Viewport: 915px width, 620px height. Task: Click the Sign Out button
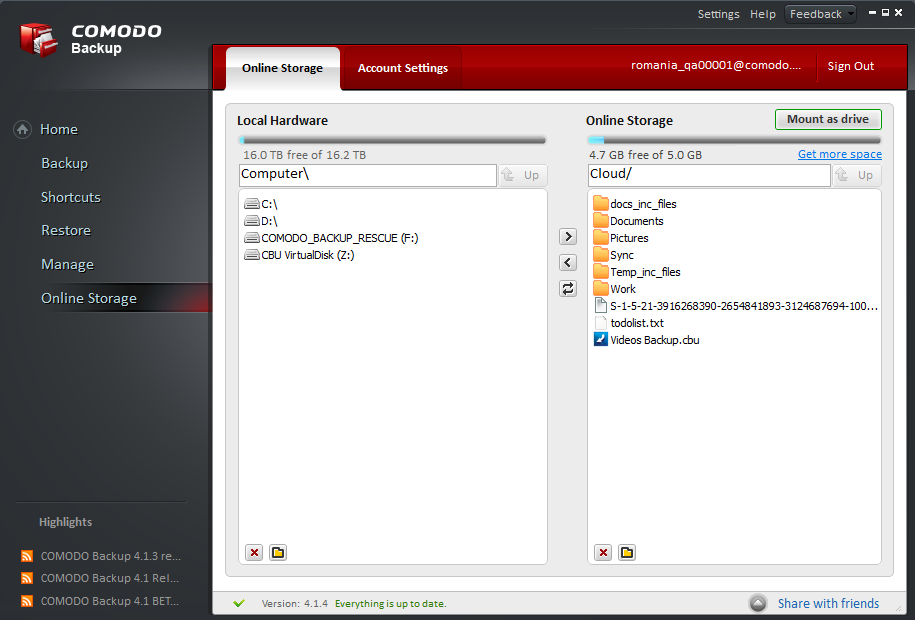851,66
